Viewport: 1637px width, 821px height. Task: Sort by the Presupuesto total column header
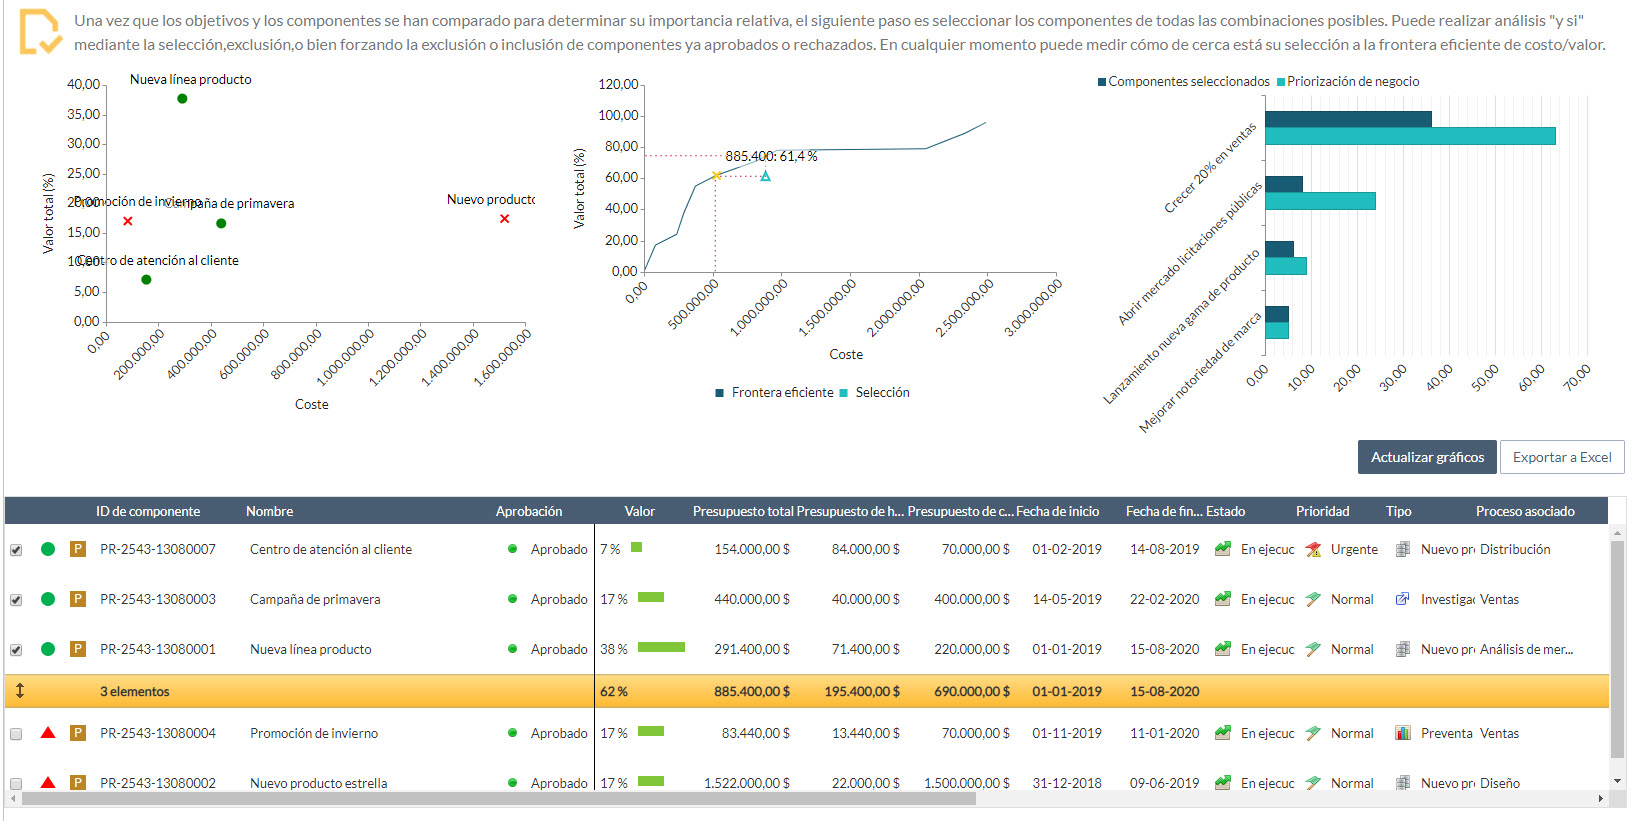[742, 511]
